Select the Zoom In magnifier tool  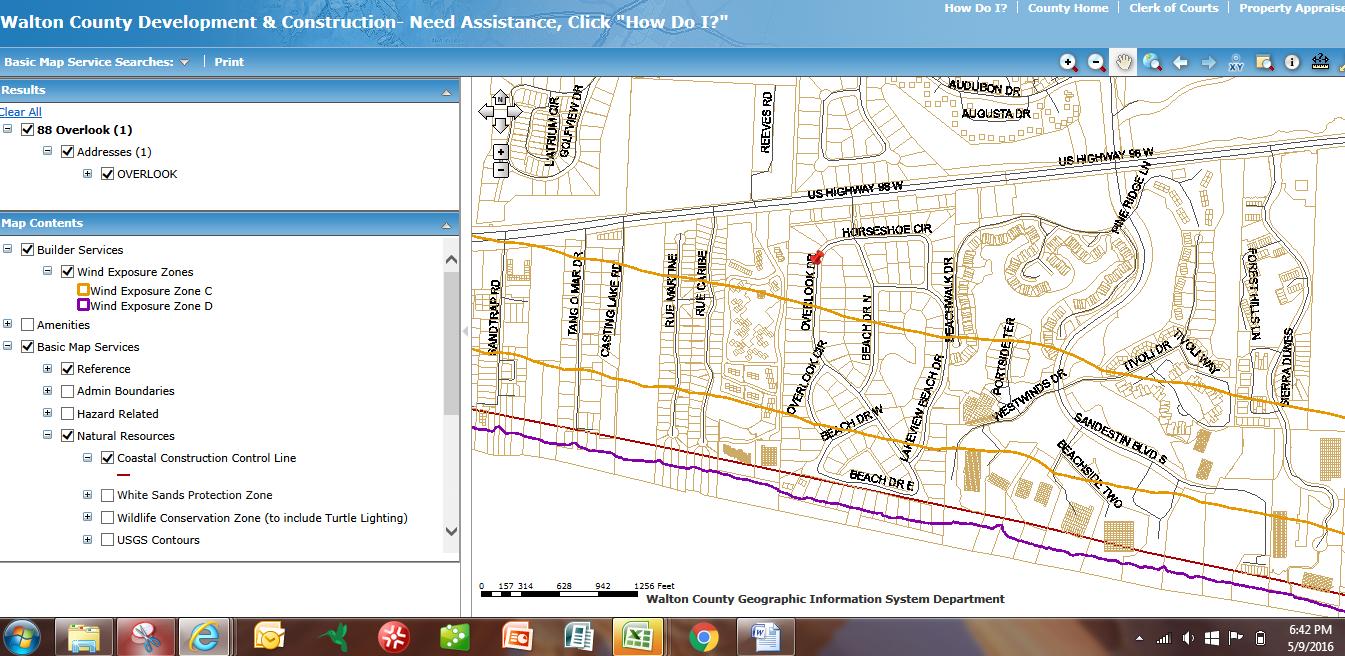click(1068, 62)
